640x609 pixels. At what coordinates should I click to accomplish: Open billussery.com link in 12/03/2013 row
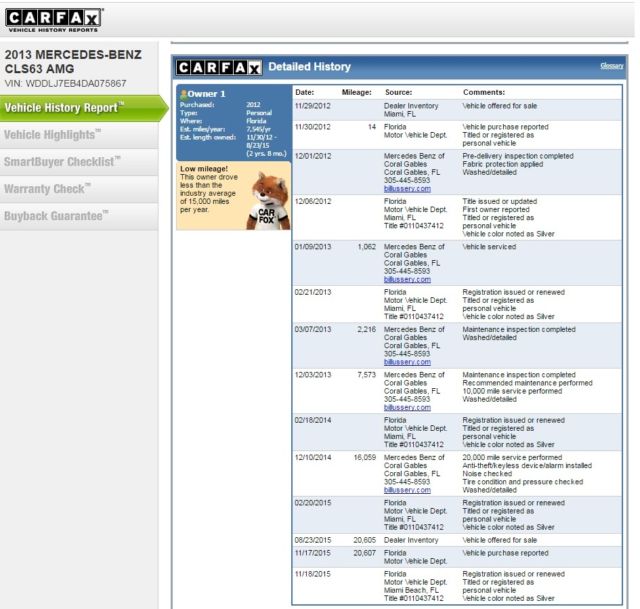point(407,407)
